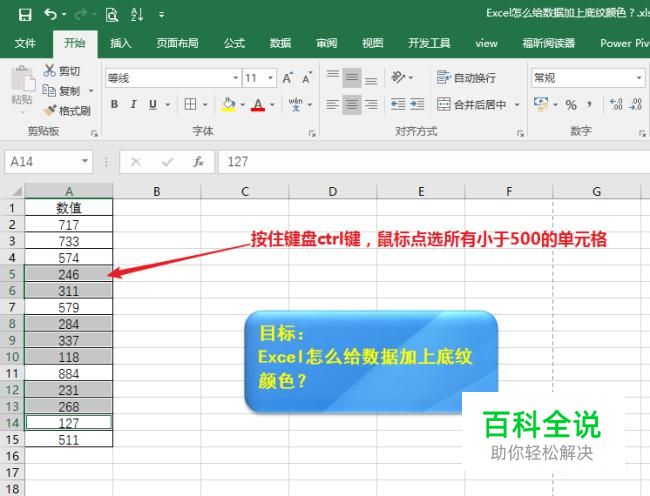
Task: Click the Decrease Decimal icon
Action: [635, 104]
